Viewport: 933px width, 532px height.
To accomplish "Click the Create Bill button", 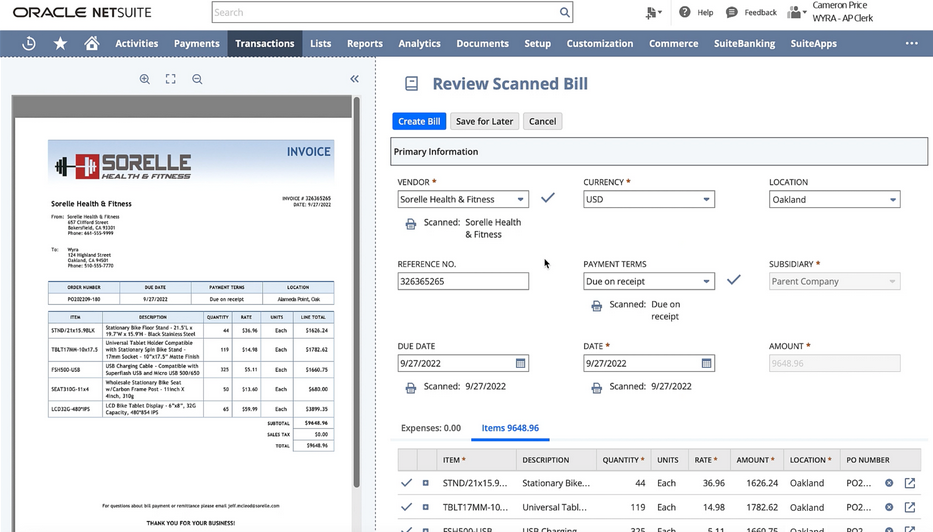I will click(419, 121).
